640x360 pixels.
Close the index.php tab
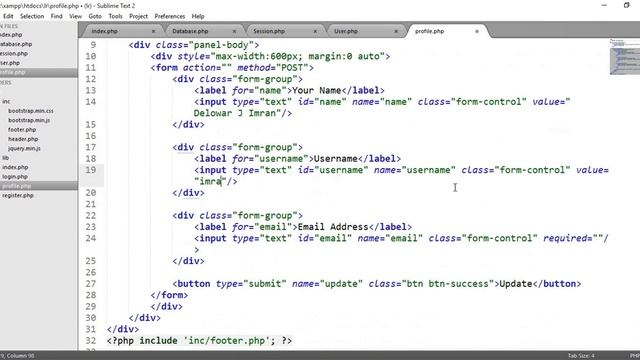point(153,31)
